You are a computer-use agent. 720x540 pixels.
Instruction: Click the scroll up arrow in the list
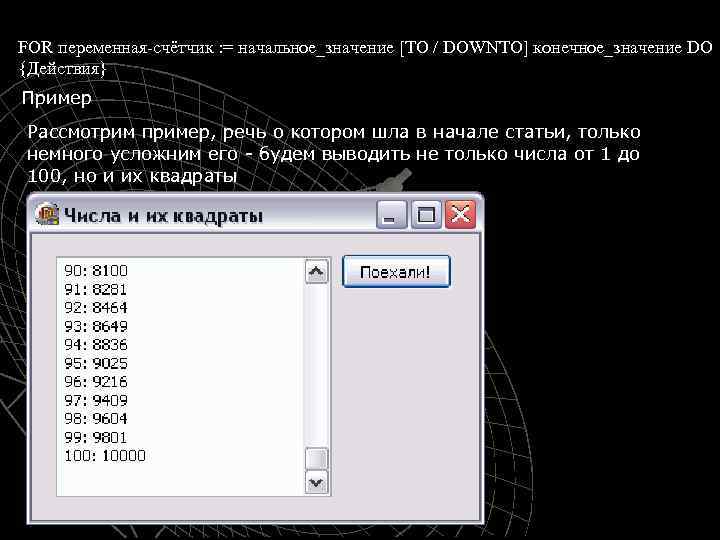pyautogui.click(x=316, y=272)
